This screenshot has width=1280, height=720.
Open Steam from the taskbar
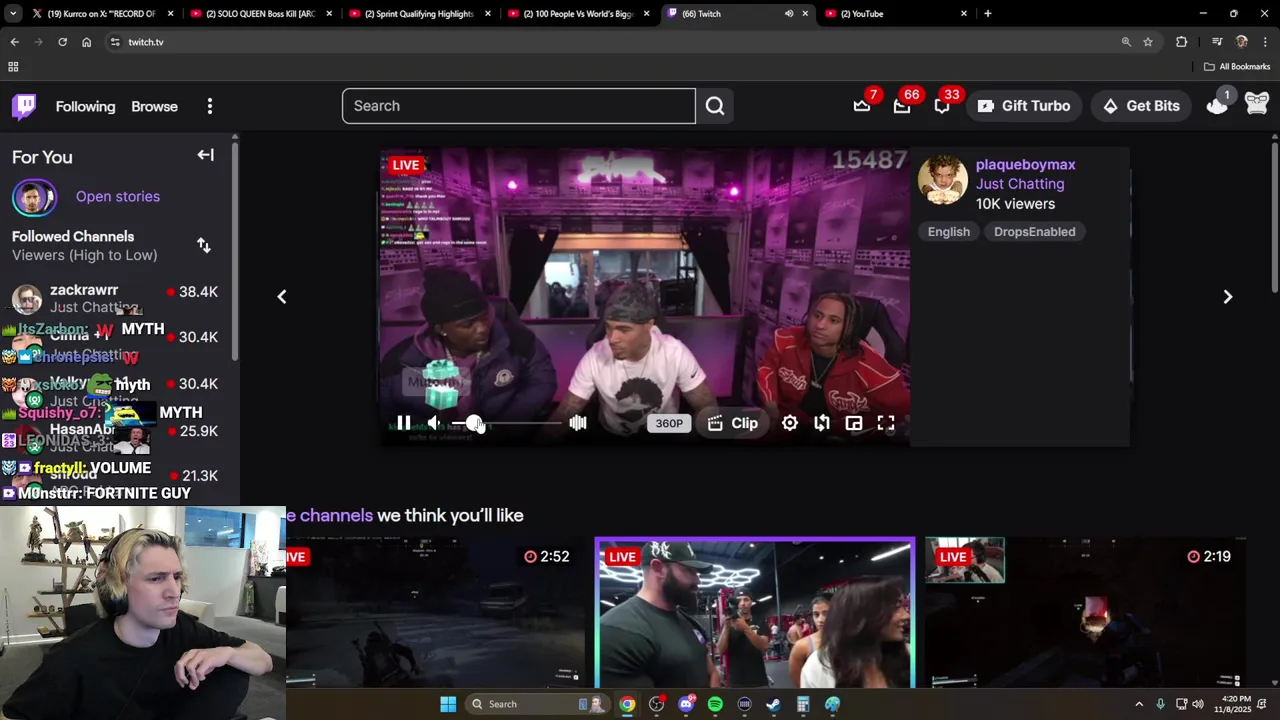(x=773, y=704)
